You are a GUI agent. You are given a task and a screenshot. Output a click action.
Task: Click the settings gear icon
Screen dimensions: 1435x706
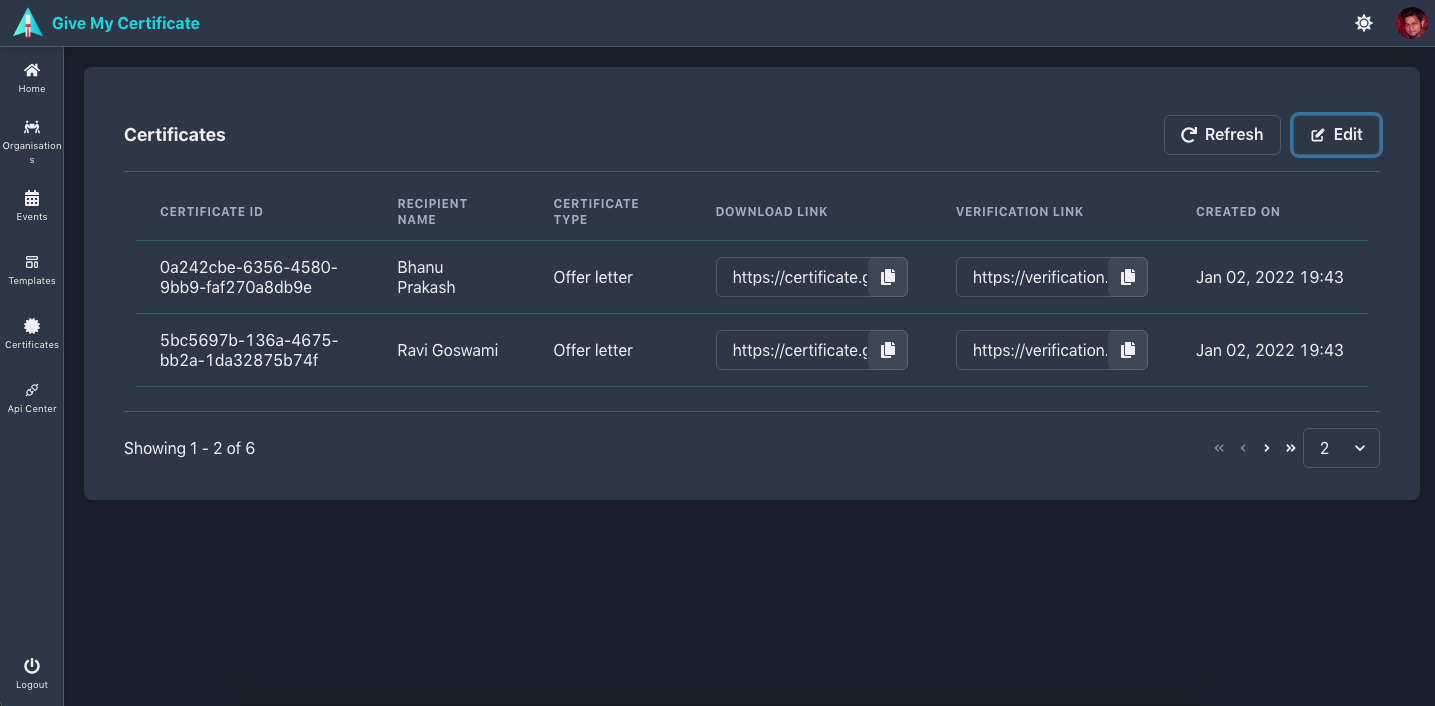pos(1364,22)
